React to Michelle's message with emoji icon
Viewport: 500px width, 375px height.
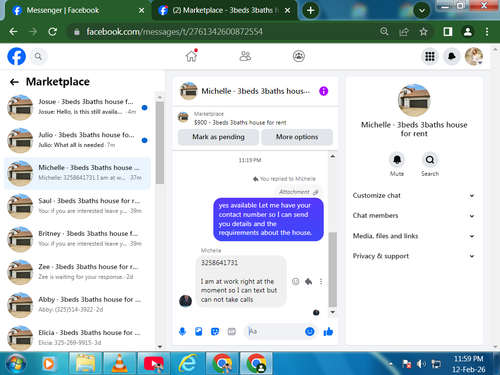(x=295, y=281)
